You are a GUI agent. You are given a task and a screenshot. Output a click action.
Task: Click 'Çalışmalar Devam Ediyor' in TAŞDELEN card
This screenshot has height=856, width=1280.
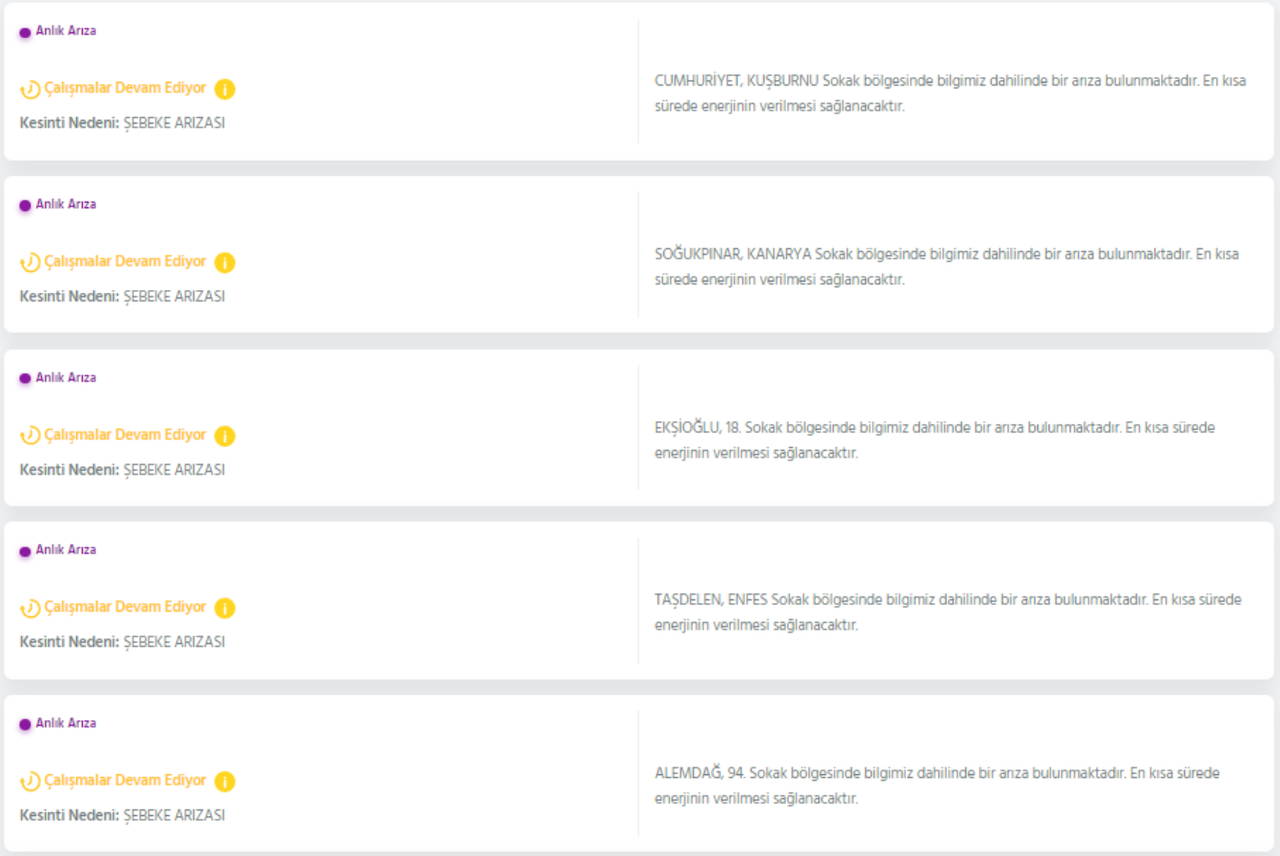click(x=125, y=607)
